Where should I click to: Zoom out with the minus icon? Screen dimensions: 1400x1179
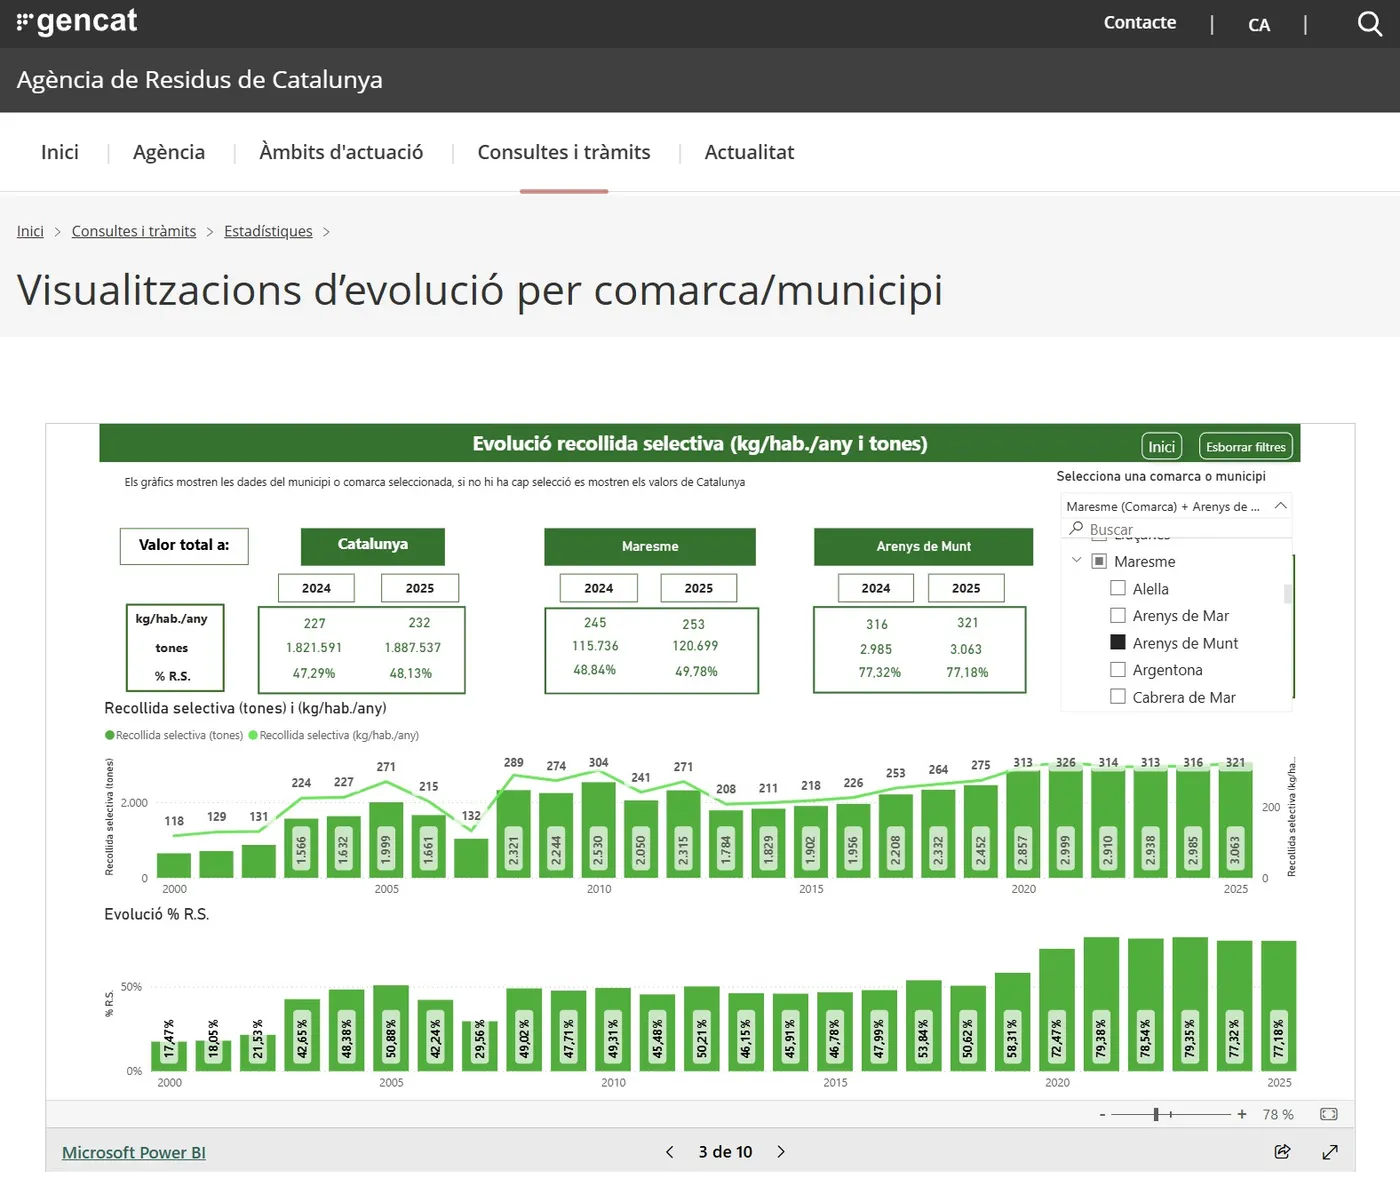point(1102,1114)
